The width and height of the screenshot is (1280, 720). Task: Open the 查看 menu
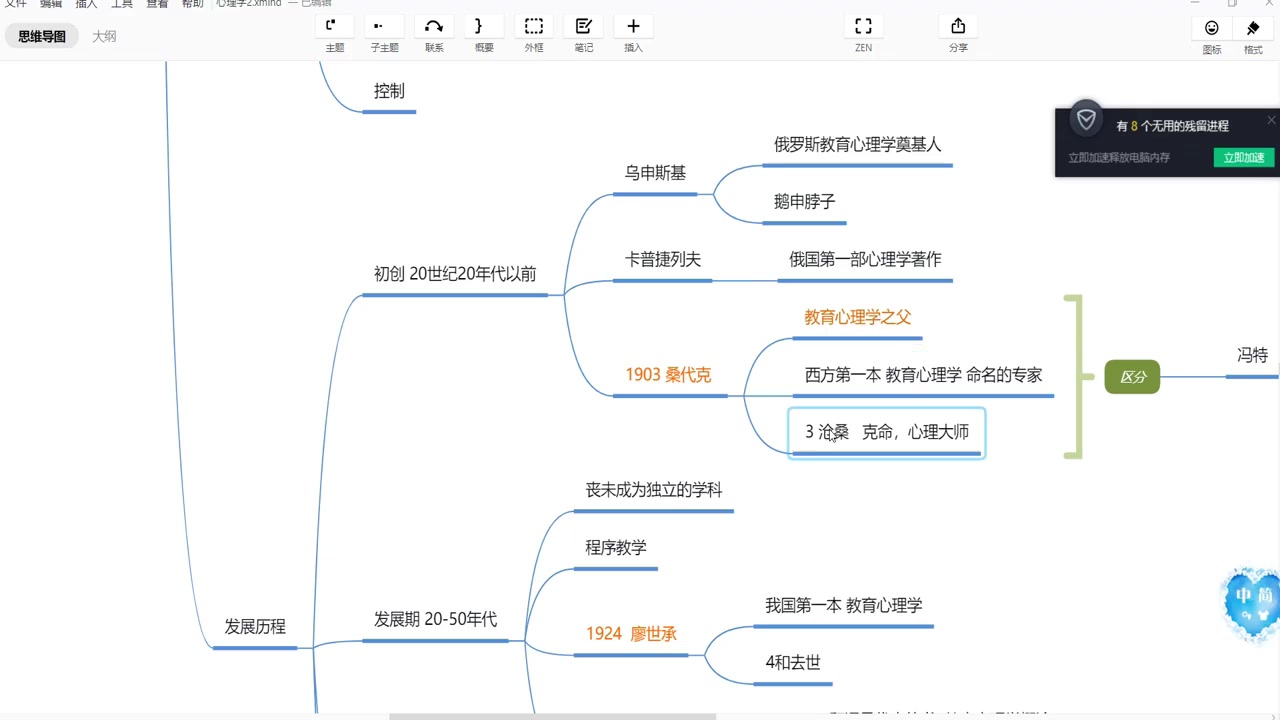(157, 4)
